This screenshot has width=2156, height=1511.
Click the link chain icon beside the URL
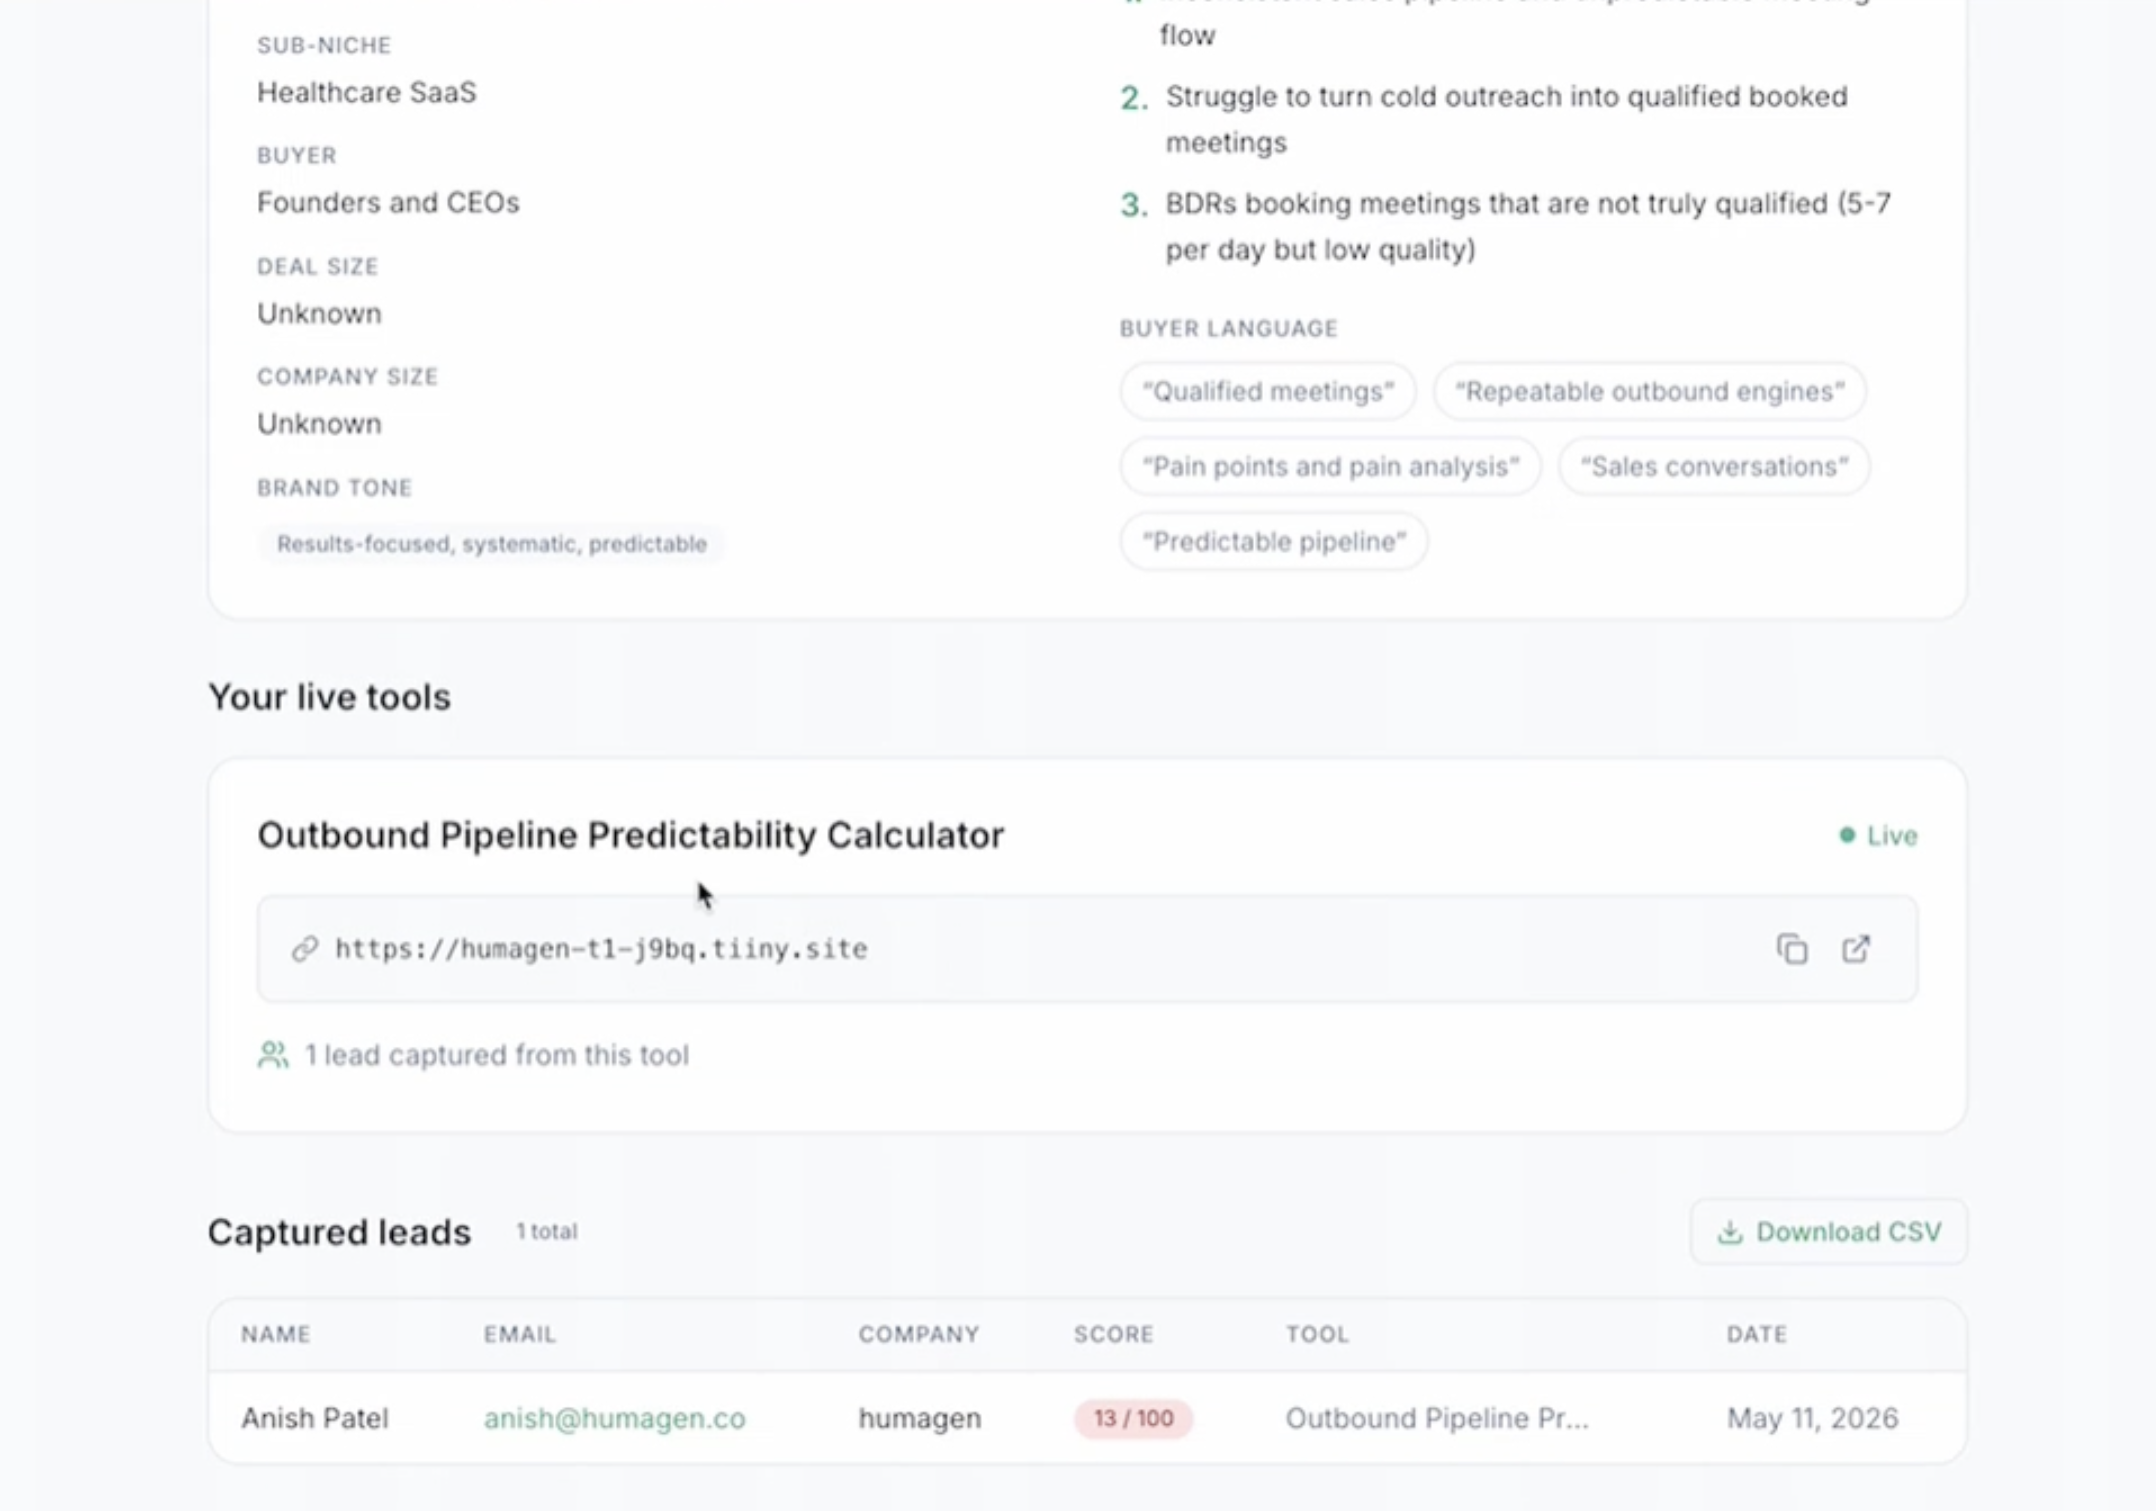(305, 948)
